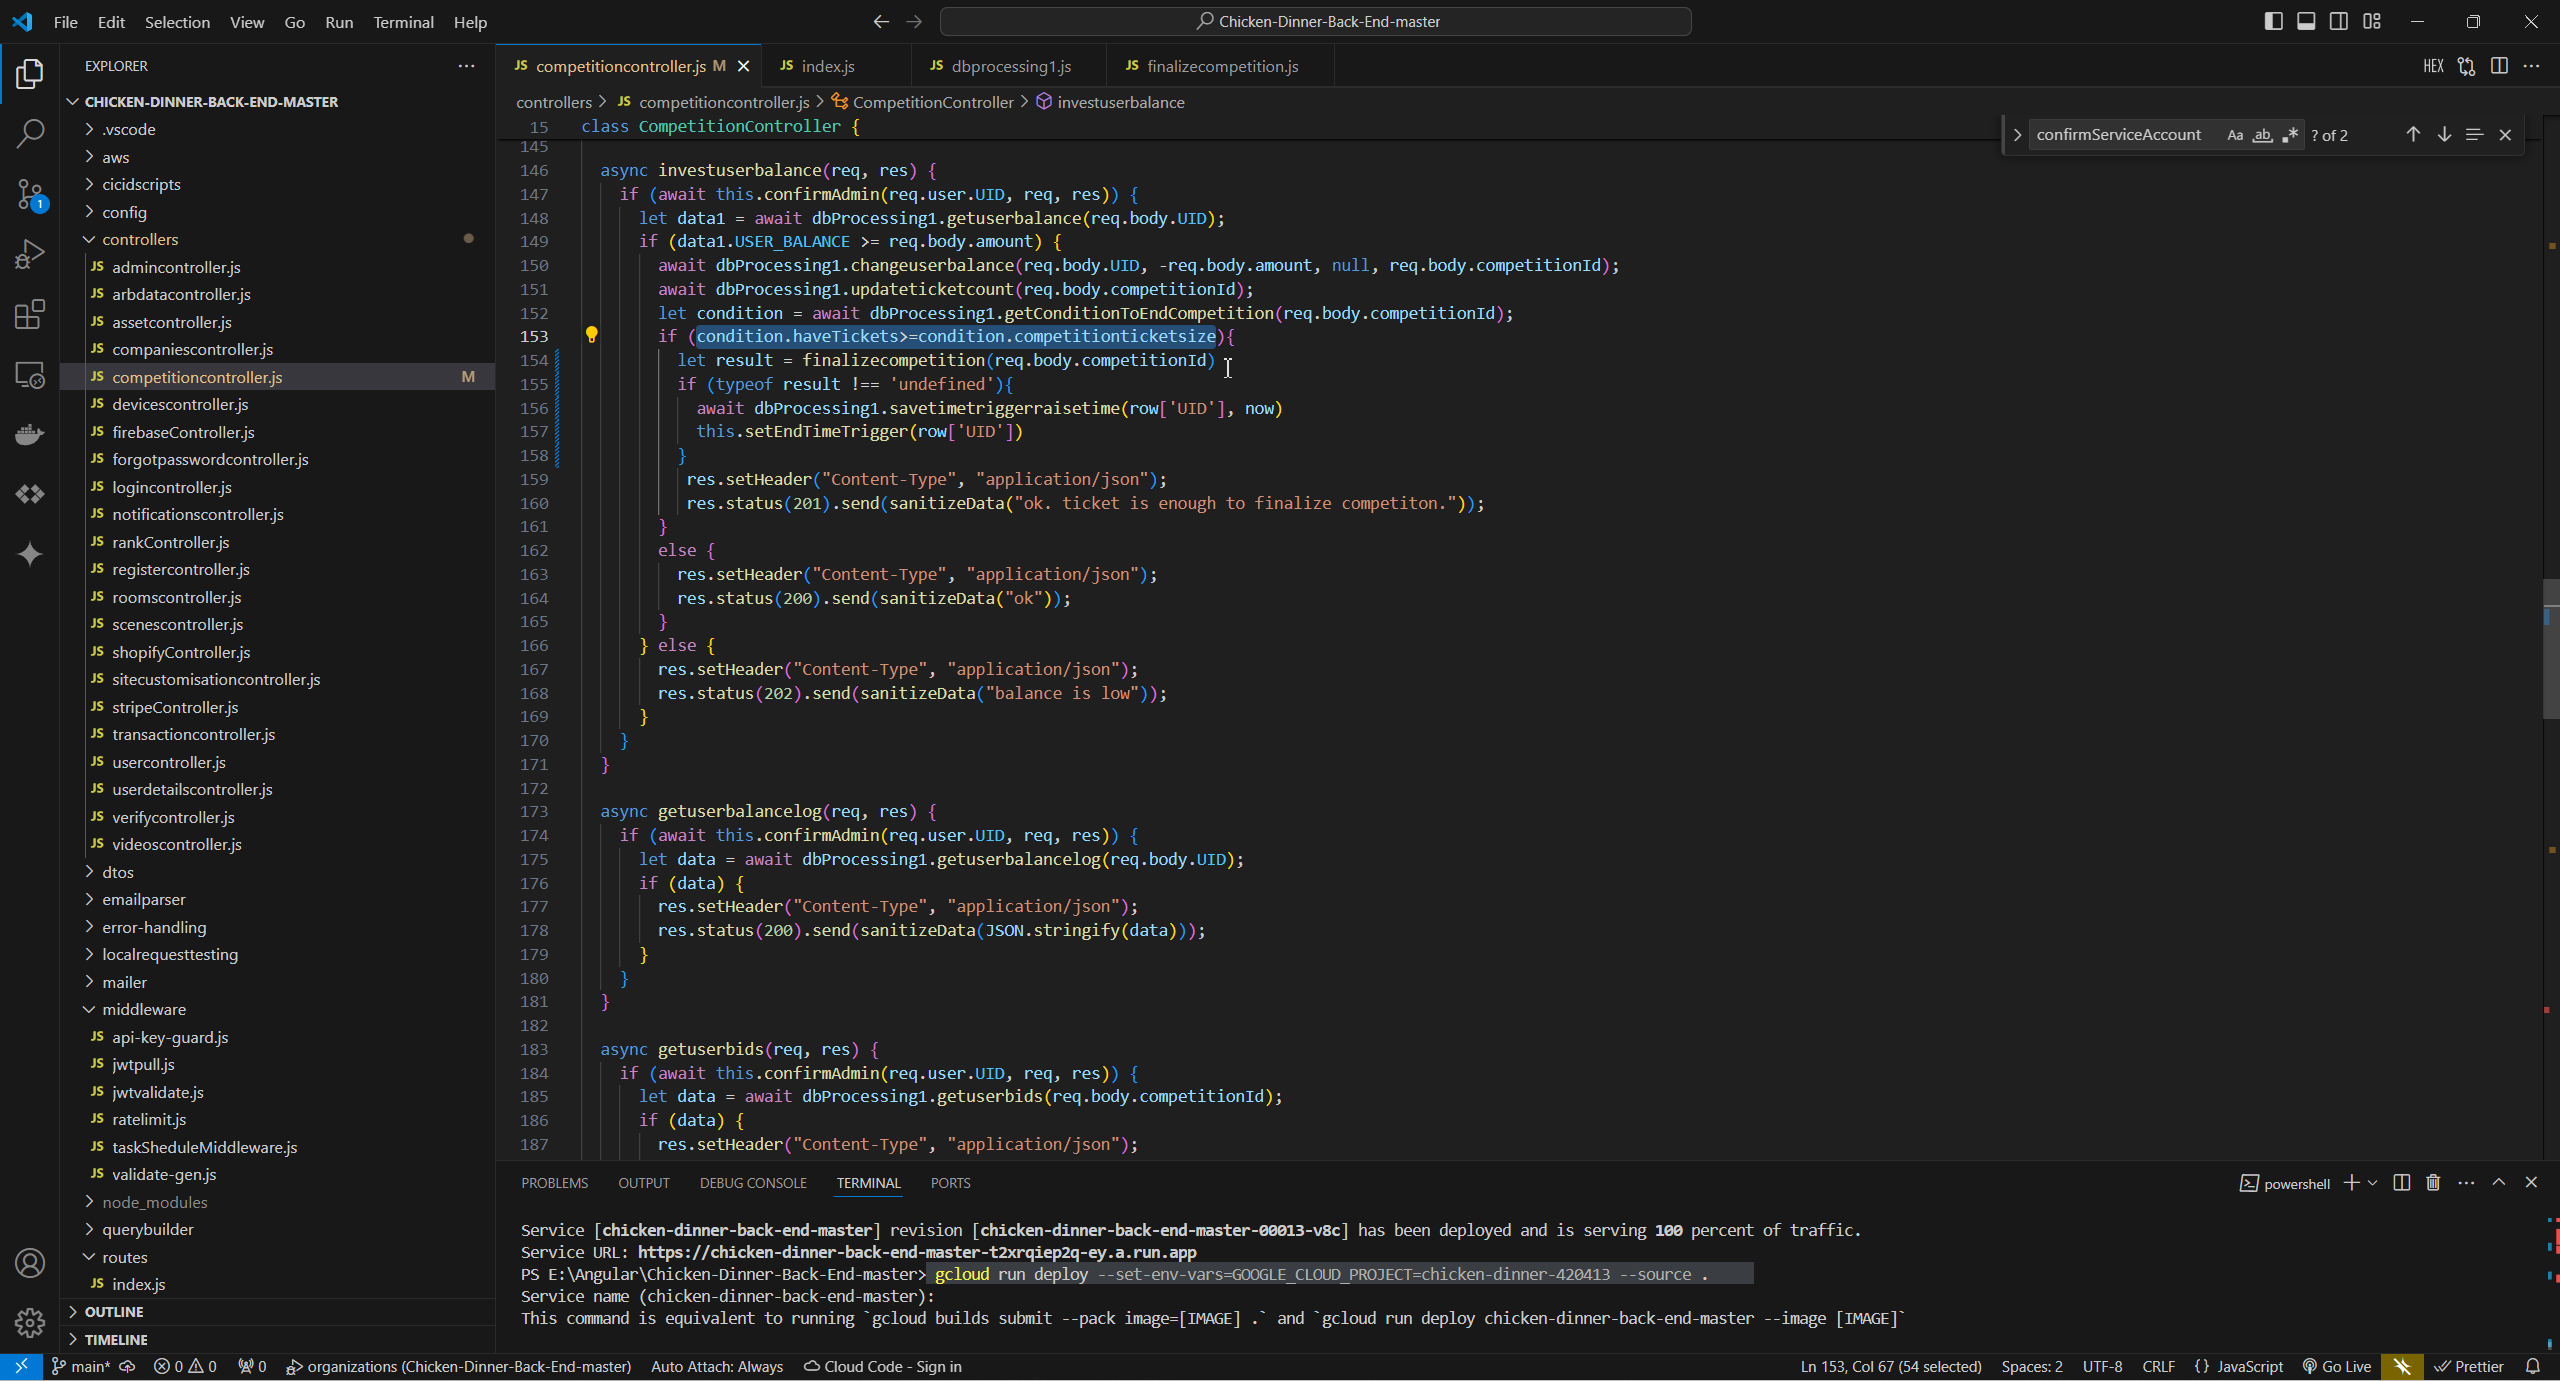2560x1381 pixels.
Task: Expand the OUTLINE section
Action: point(114,1311)
